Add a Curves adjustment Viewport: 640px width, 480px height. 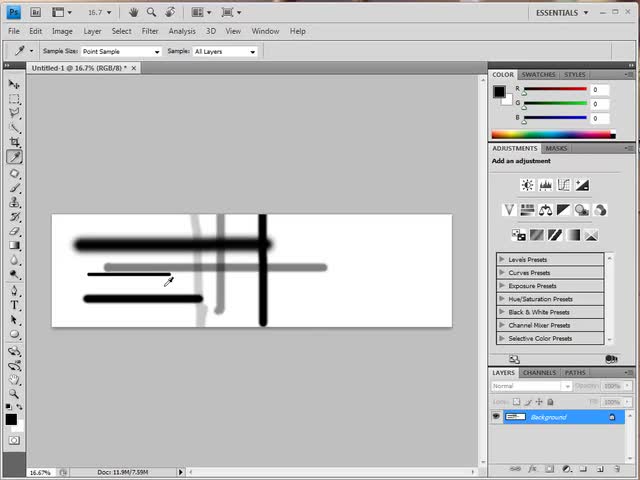click(564, 185)
